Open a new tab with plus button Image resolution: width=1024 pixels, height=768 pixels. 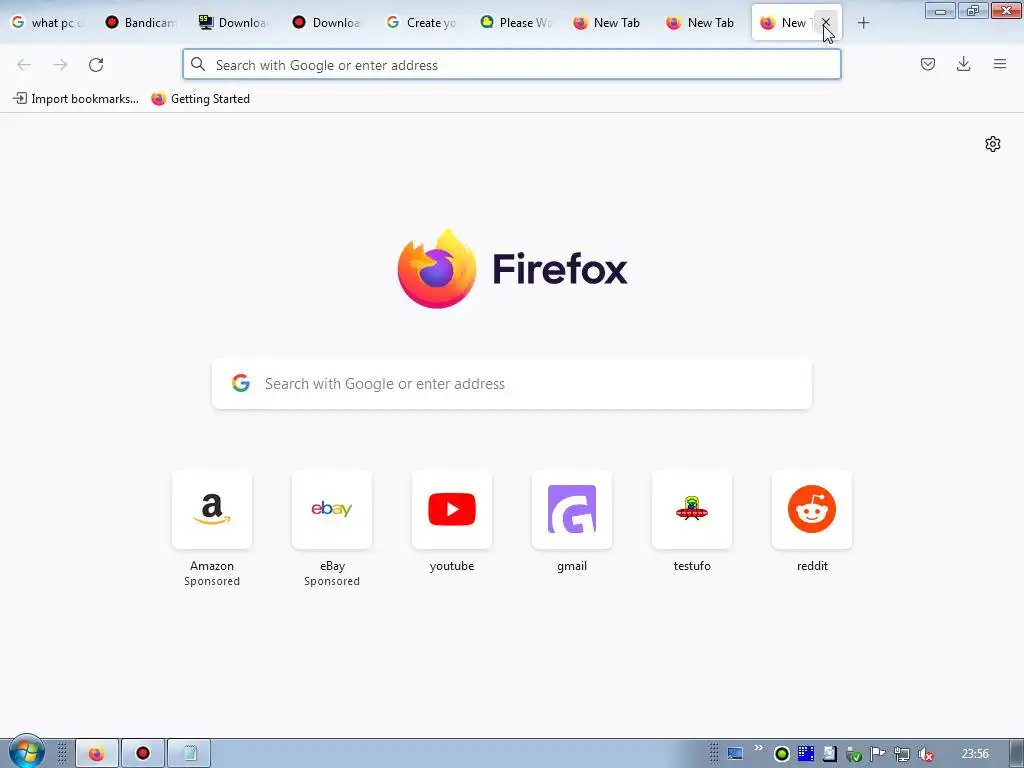click(863, 23)
